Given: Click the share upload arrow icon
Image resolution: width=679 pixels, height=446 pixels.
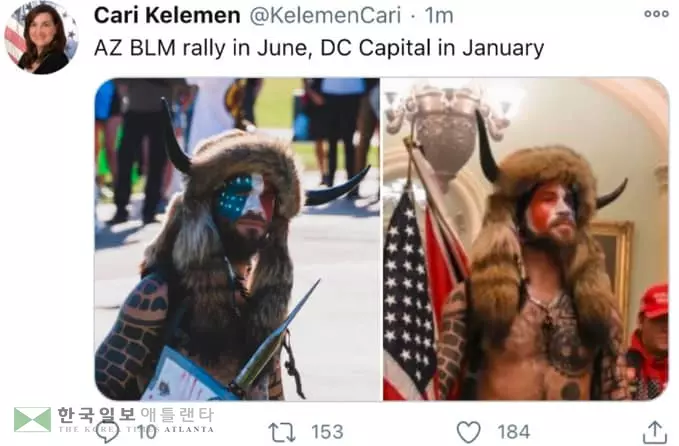Looking at the screenshot, I should point(655,432).
